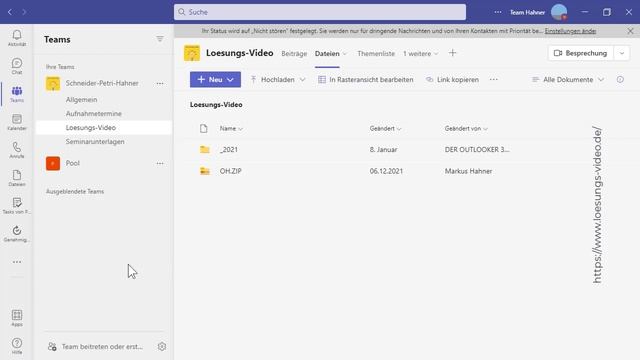Expand the 1 weitere tabs dropdown

click(x=420, y=53)
